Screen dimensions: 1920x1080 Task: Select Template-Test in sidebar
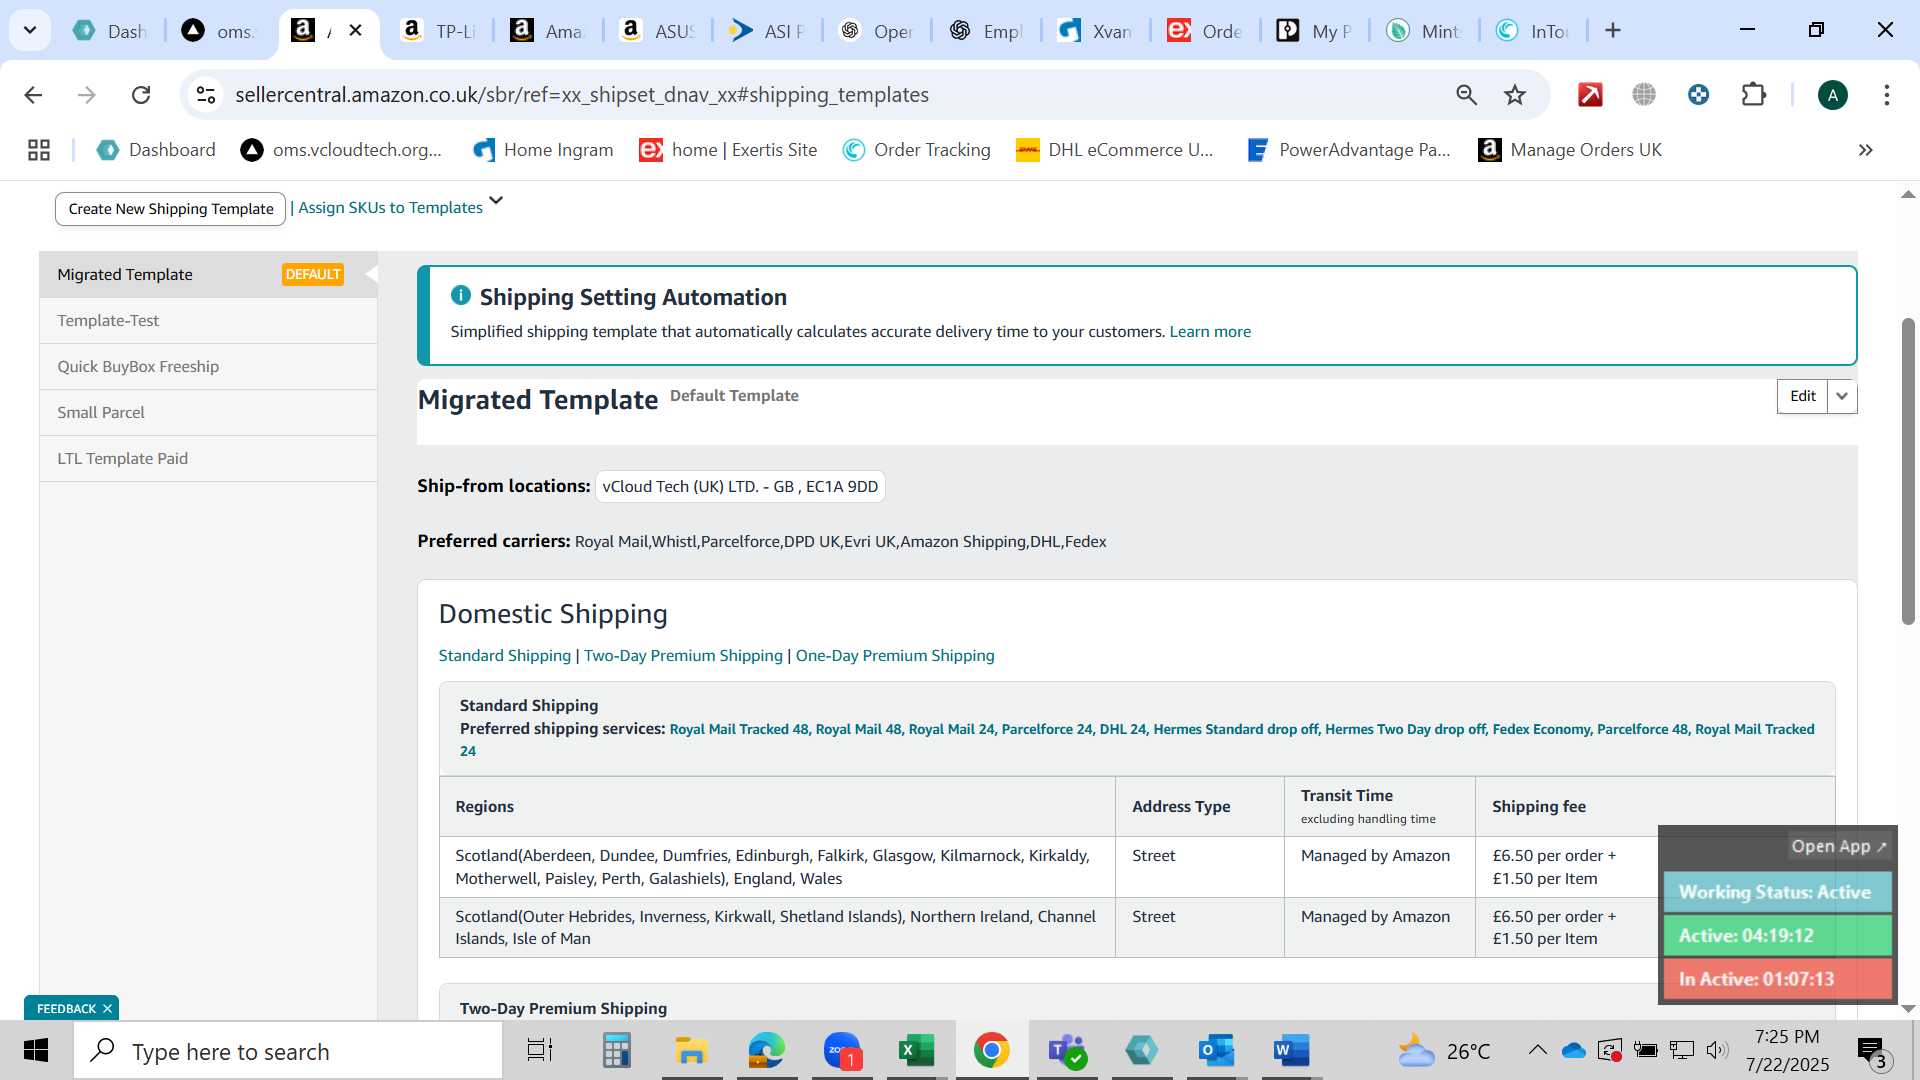tap(208, 321)
